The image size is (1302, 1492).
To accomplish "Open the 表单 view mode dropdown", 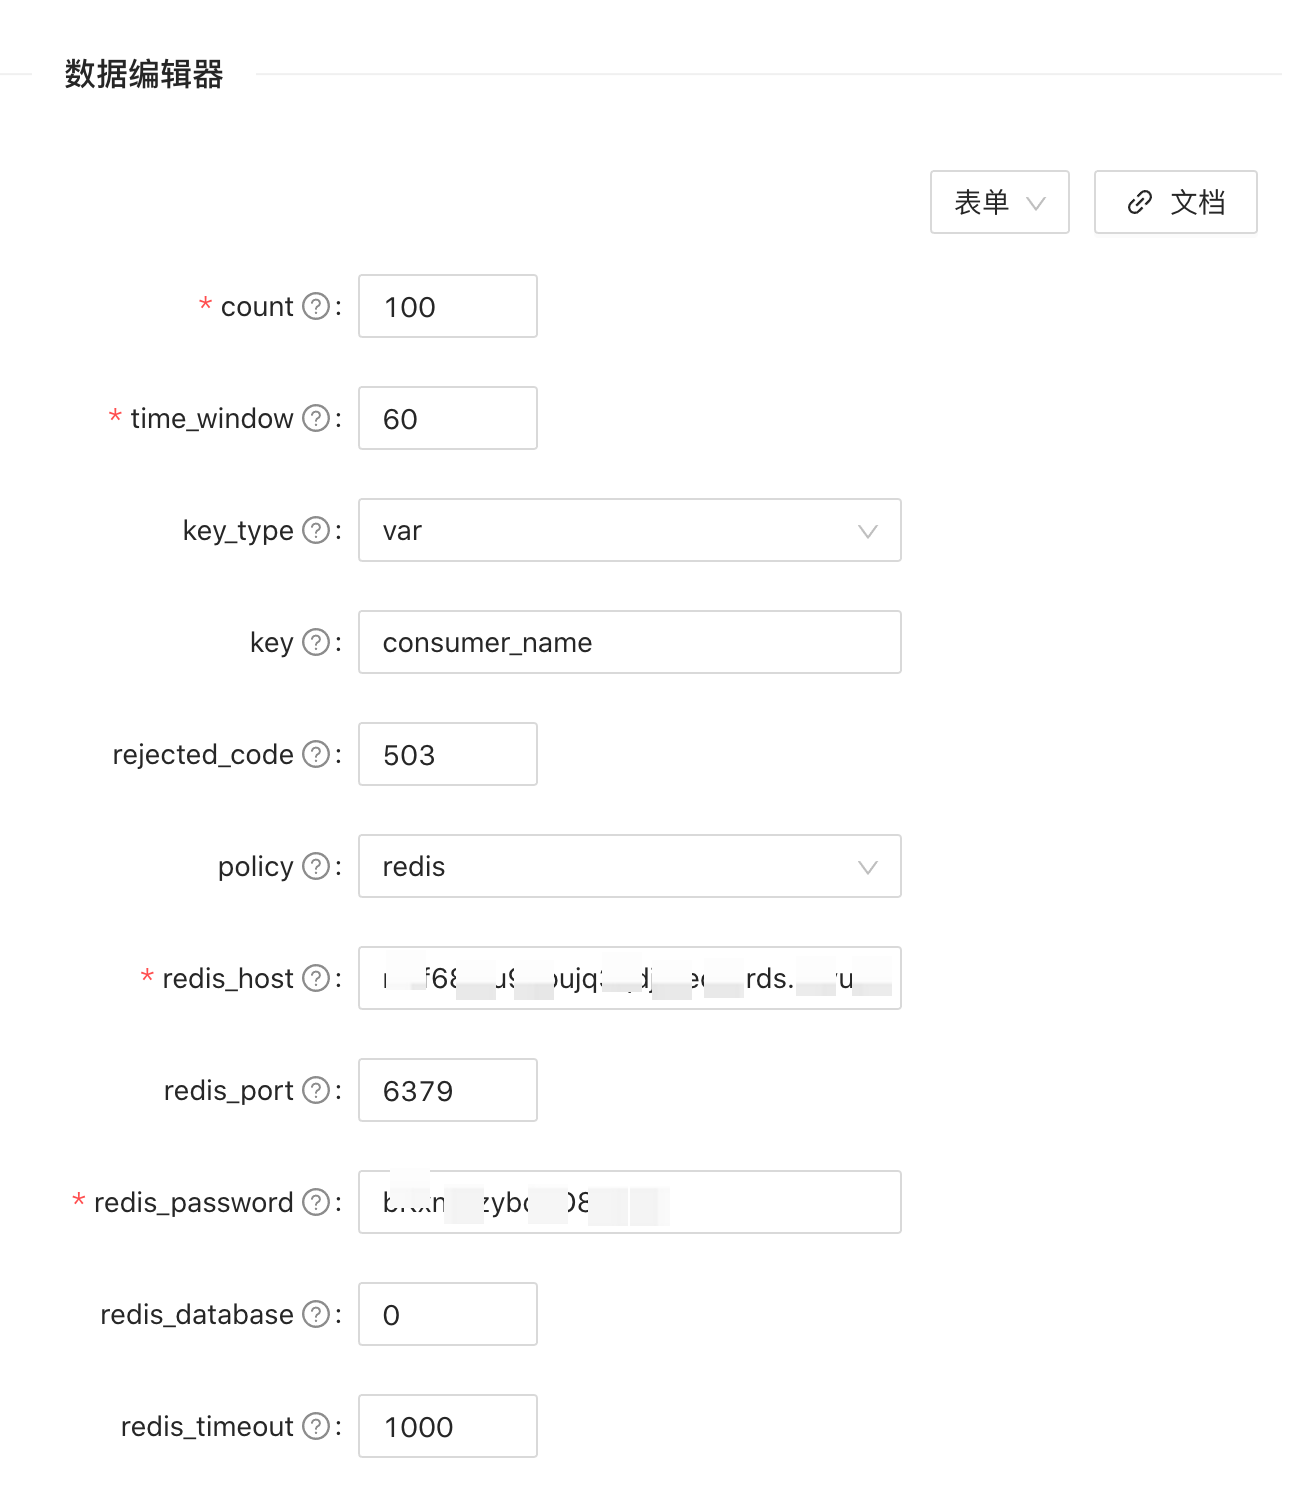I will (999, 202).
